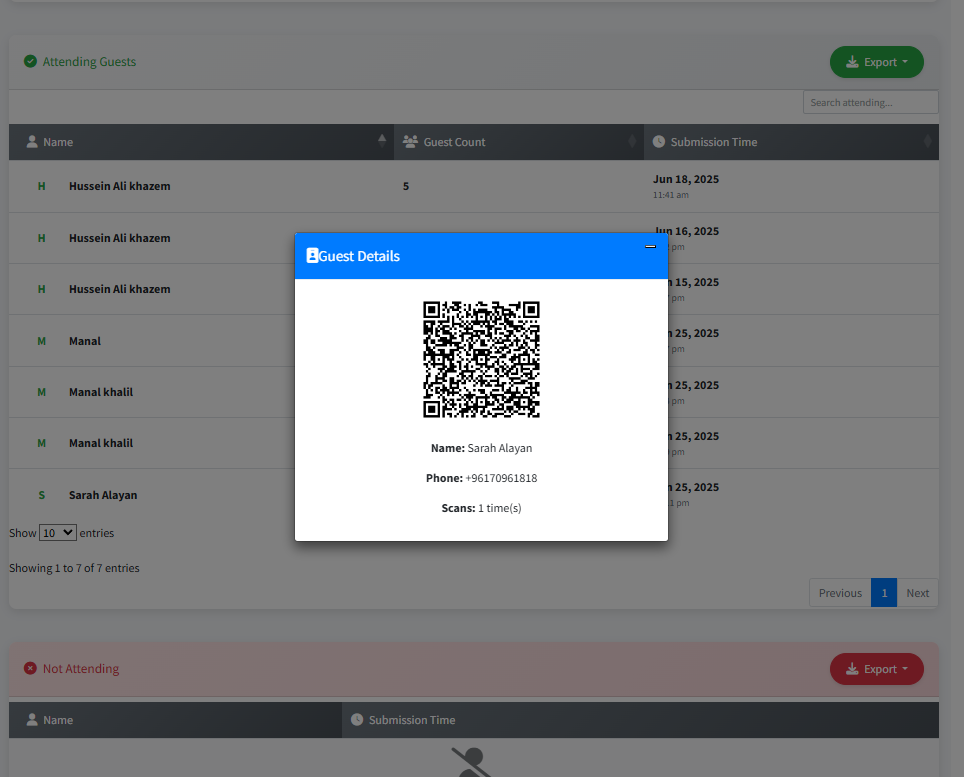Click the download icon on the red Export button
This screenshot has width=964, height=777.
[854, 668]
